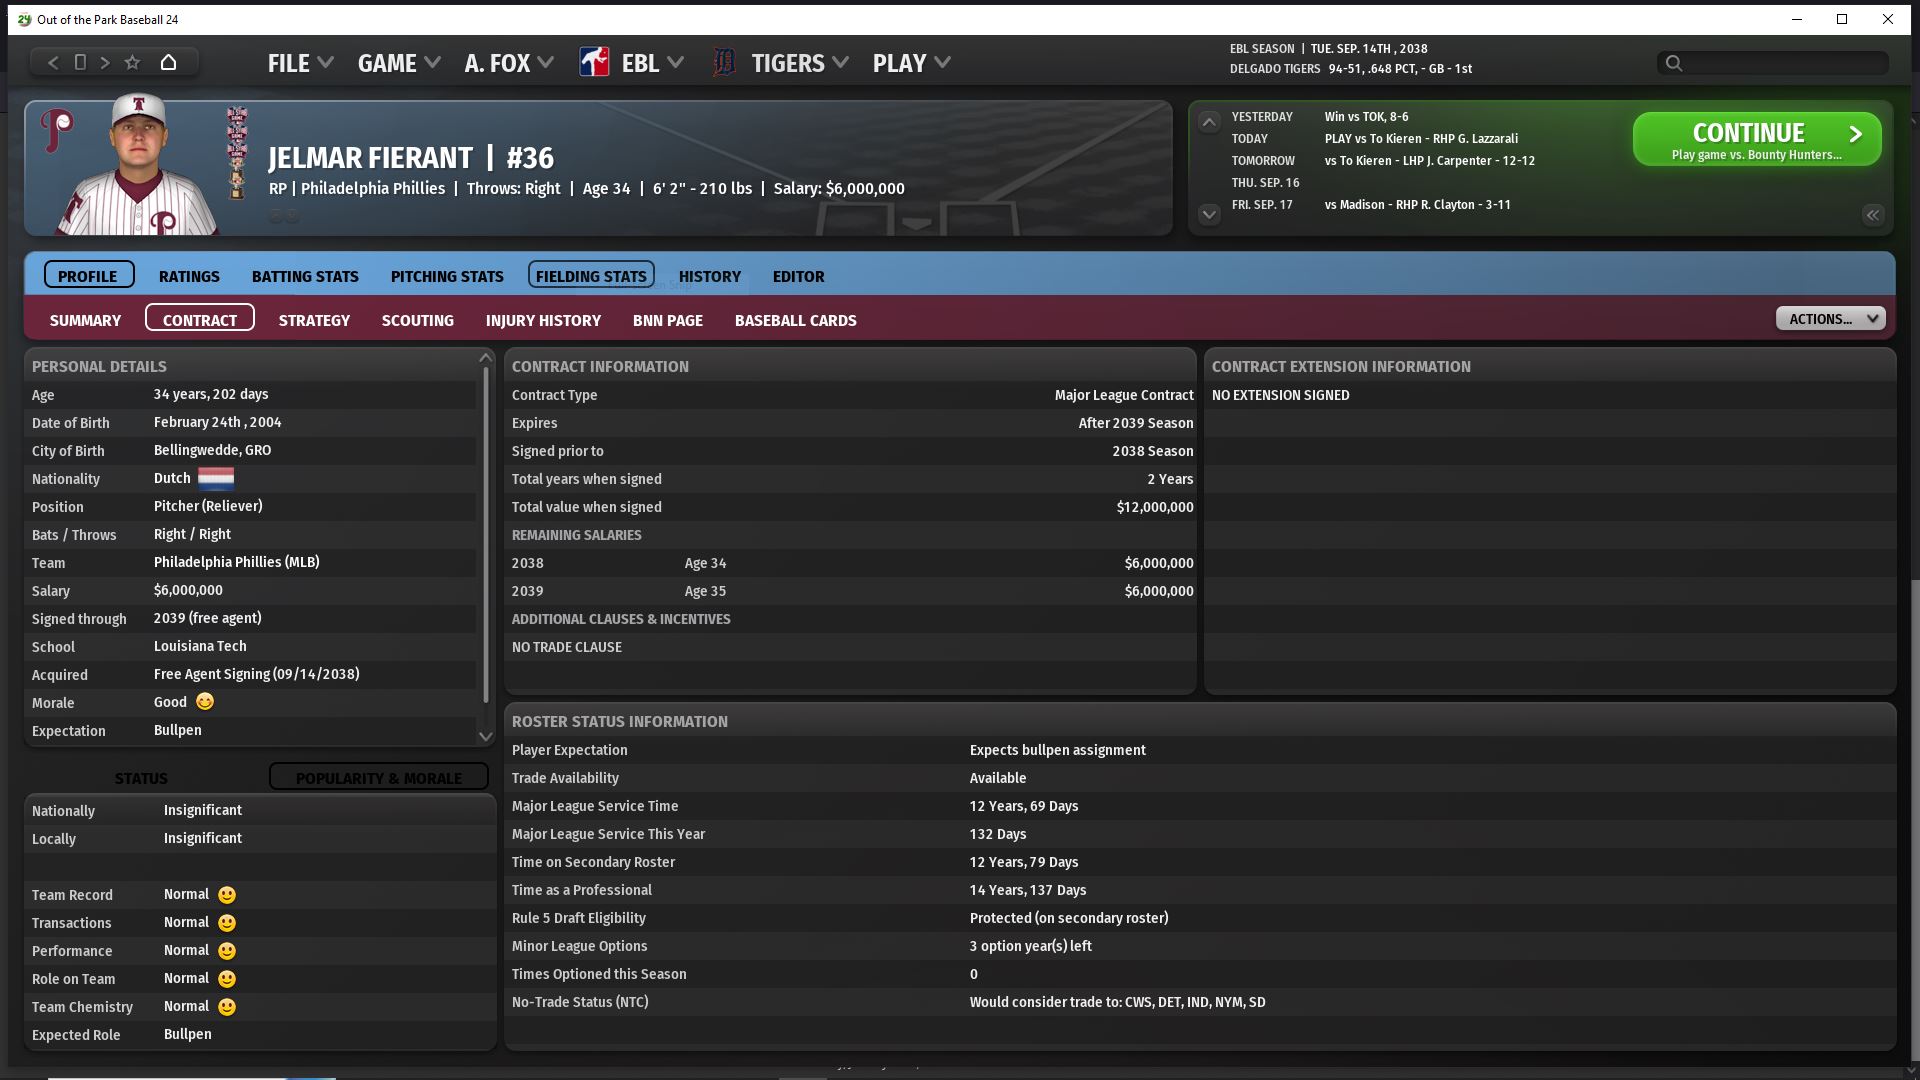Toggle the Popularity & Morale view

click(378, 777)
